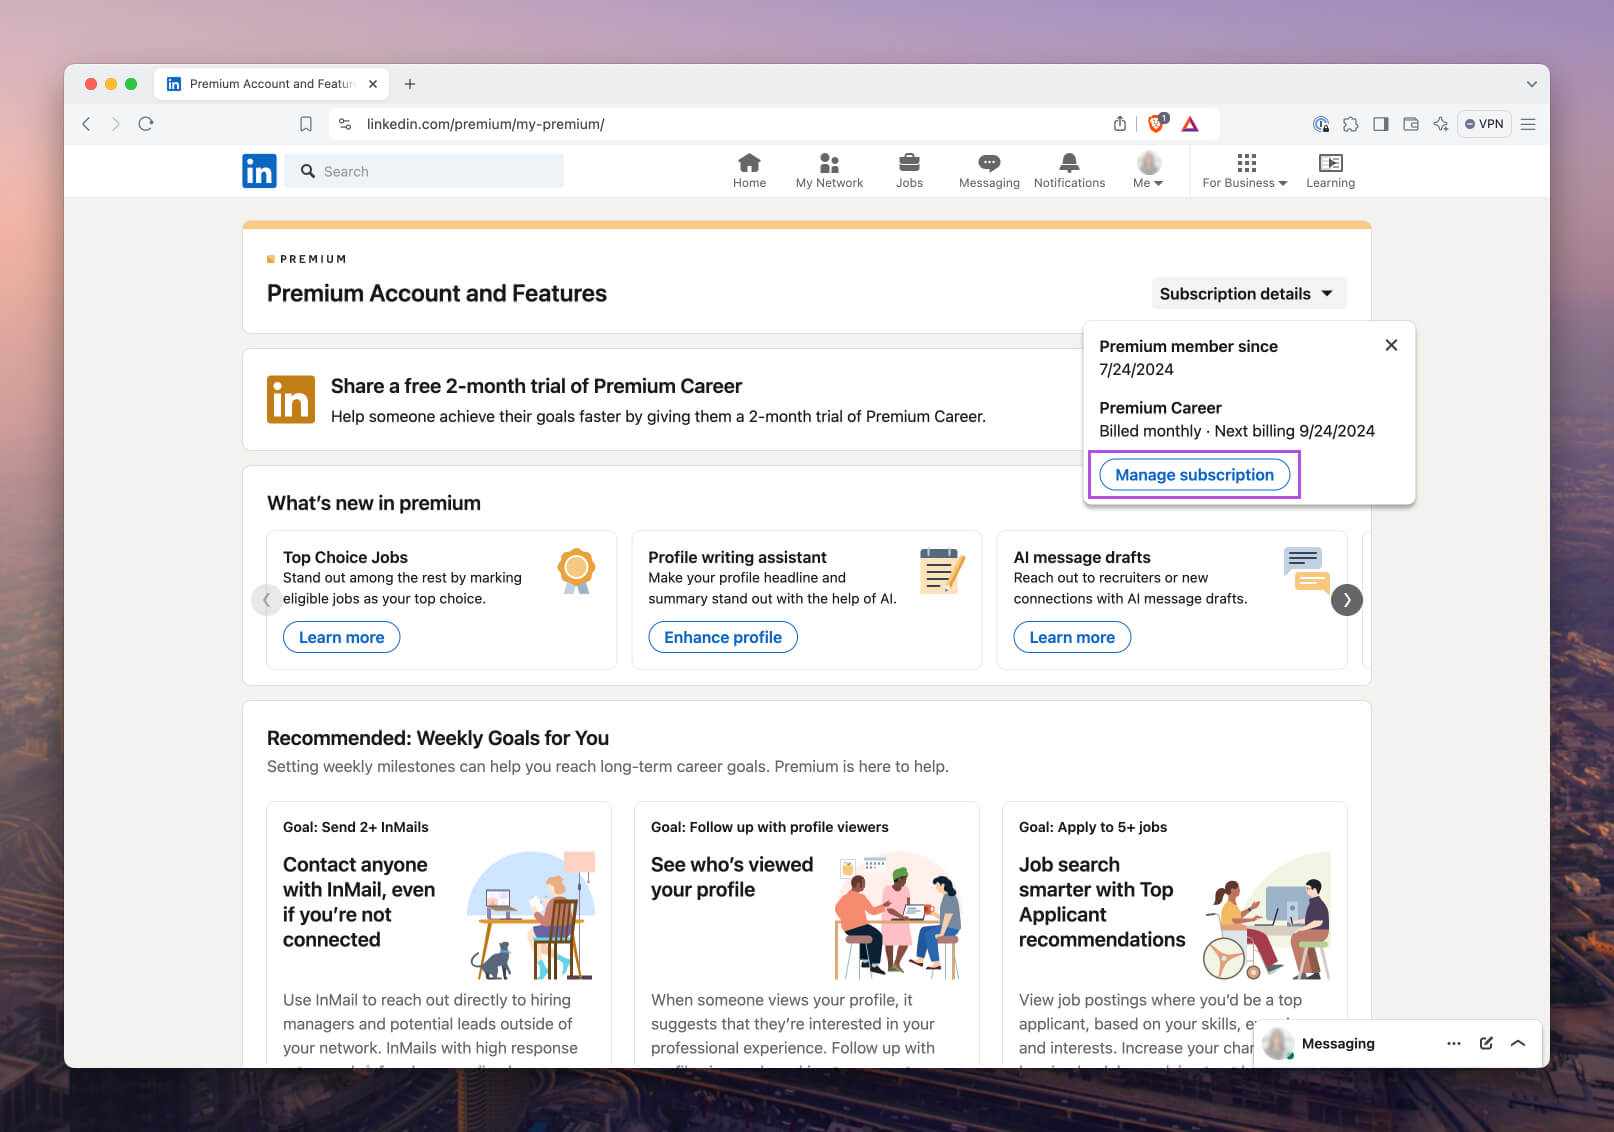Click the site settings icon in address bar
1614x1132 pixels.
(x=345, y=124)
